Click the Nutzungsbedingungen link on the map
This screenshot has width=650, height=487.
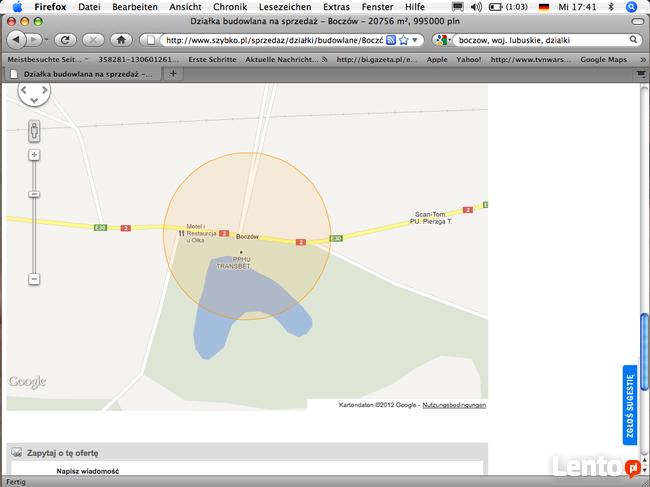click(x=454, y=405)
